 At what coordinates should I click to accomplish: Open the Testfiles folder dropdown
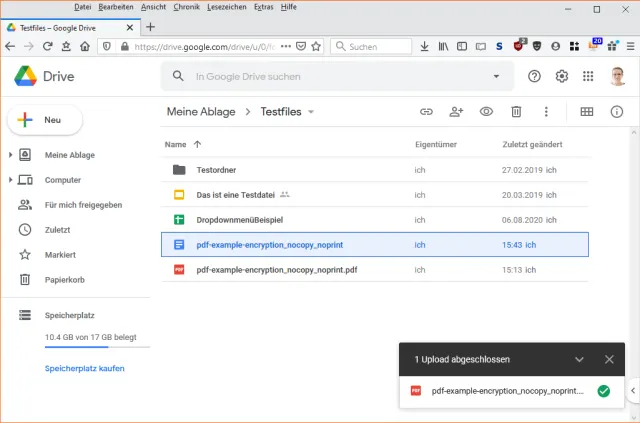311,112
